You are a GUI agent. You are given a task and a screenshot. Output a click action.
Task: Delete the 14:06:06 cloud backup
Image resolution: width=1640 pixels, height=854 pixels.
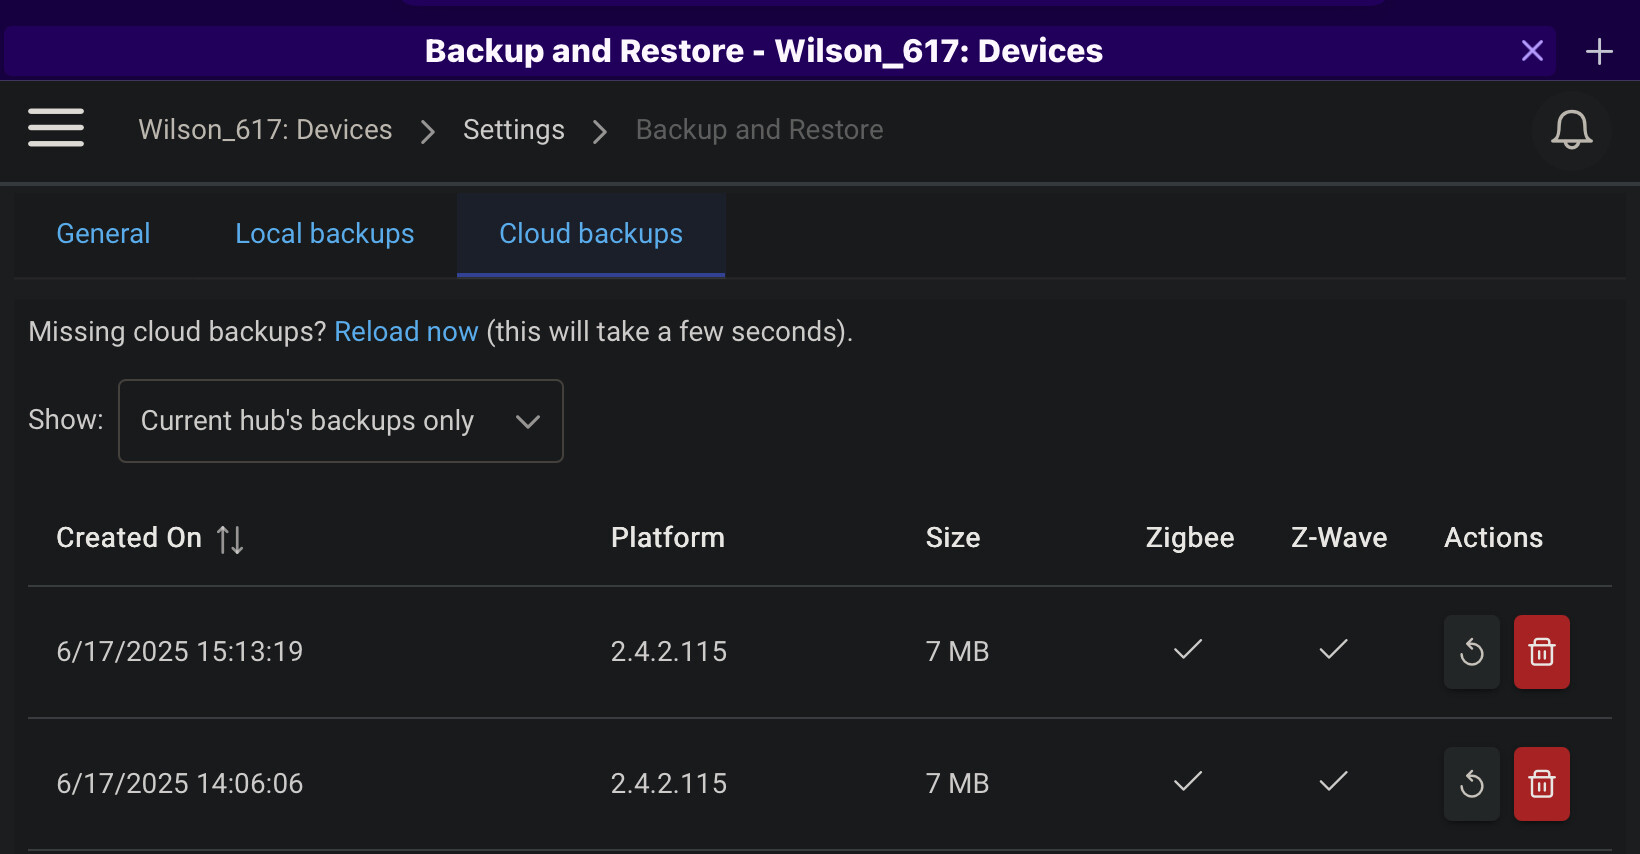[x=1541, y=784]
